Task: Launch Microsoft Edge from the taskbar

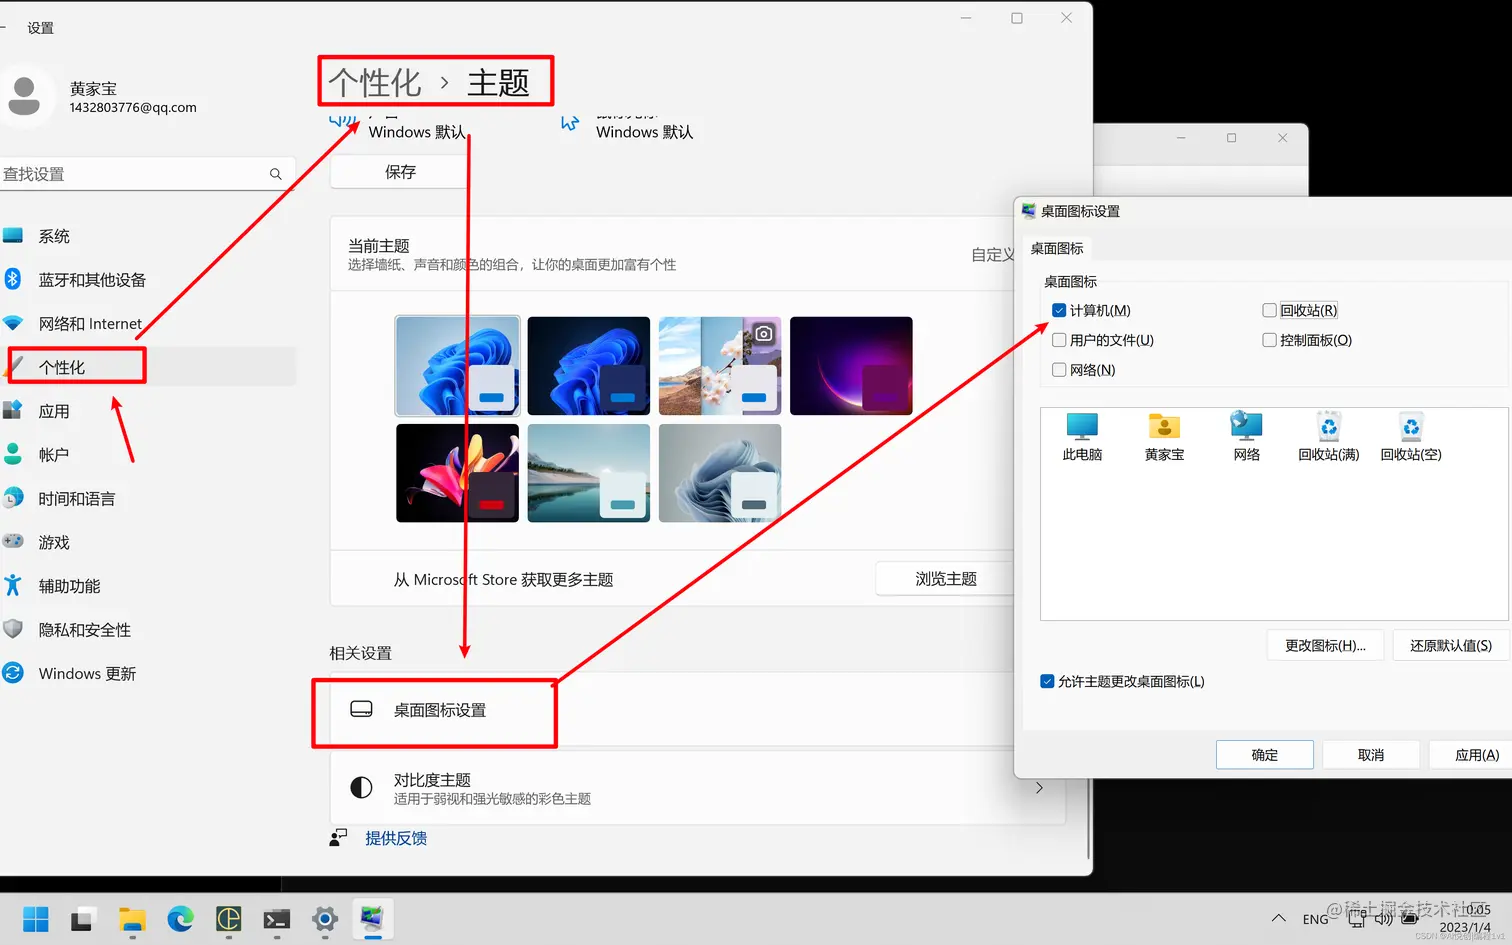Action: 180,919
